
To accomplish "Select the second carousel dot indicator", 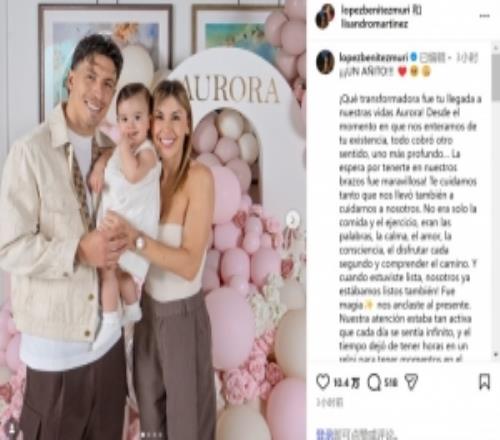I will coord(149,435).
